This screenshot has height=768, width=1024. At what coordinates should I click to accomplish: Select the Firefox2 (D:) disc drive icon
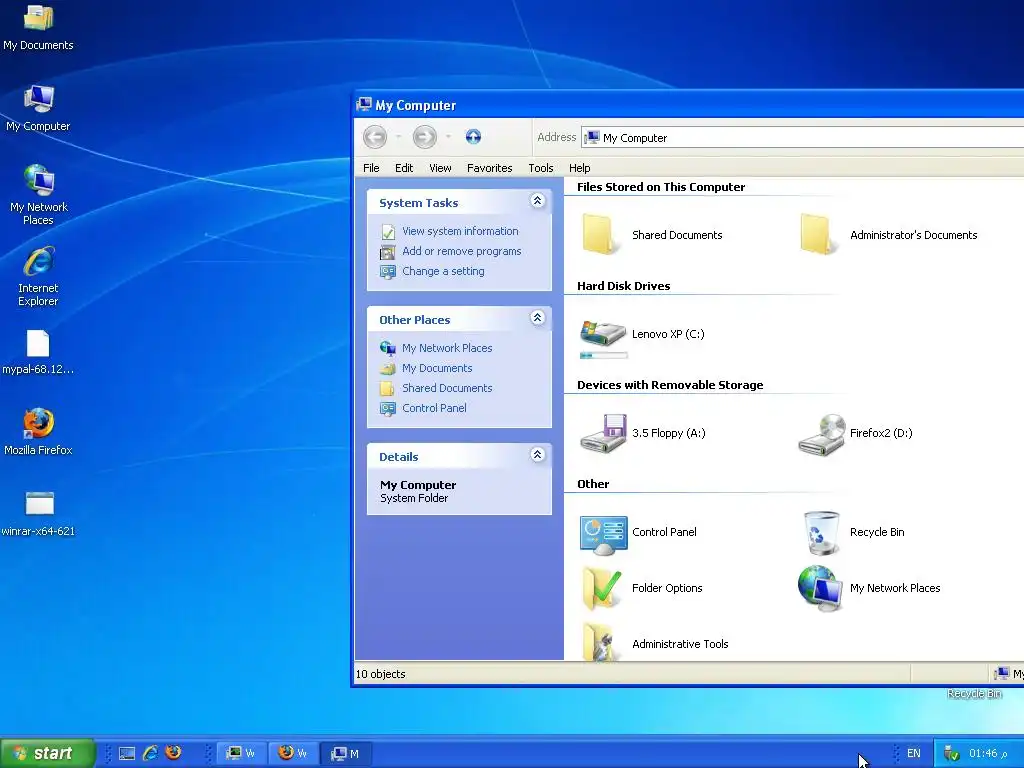822,434
